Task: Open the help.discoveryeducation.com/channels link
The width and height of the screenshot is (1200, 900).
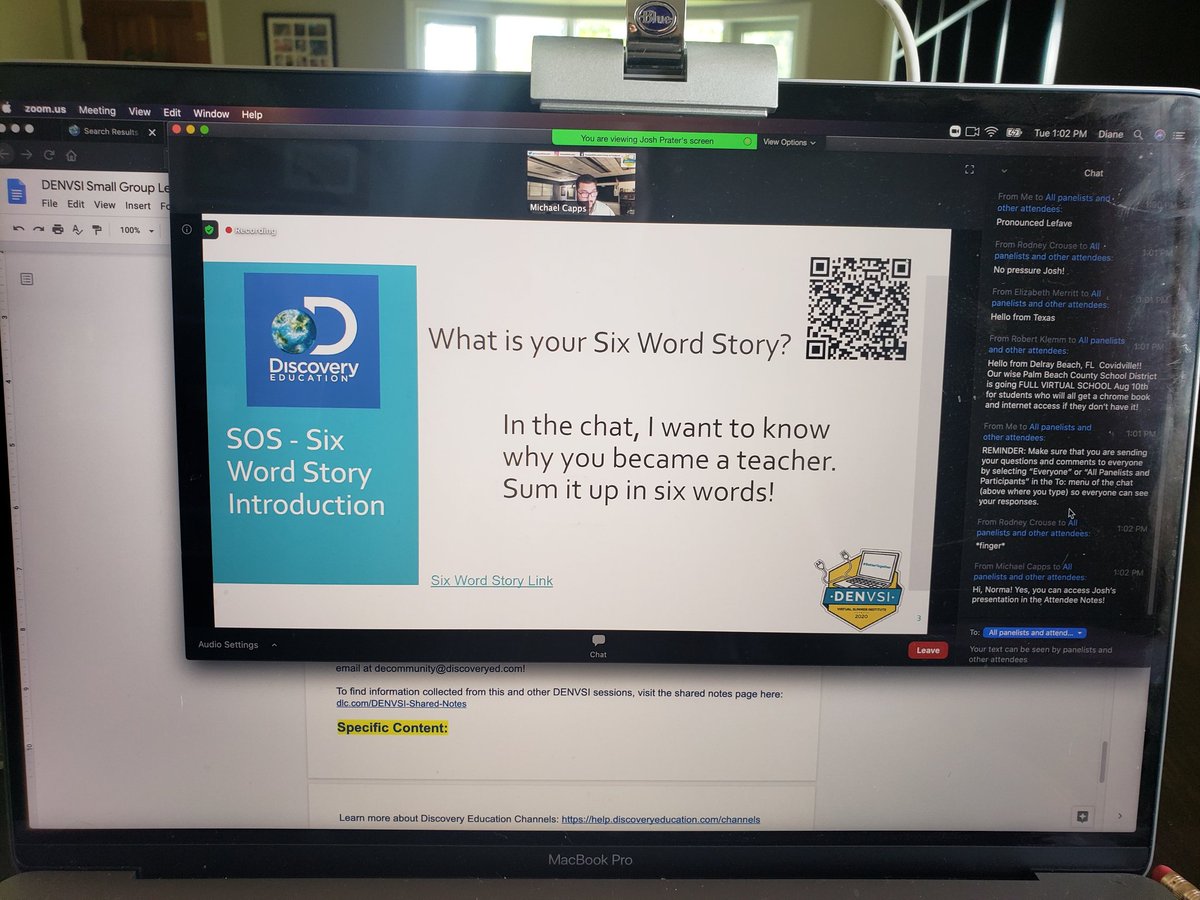Action: pos(660,819)
